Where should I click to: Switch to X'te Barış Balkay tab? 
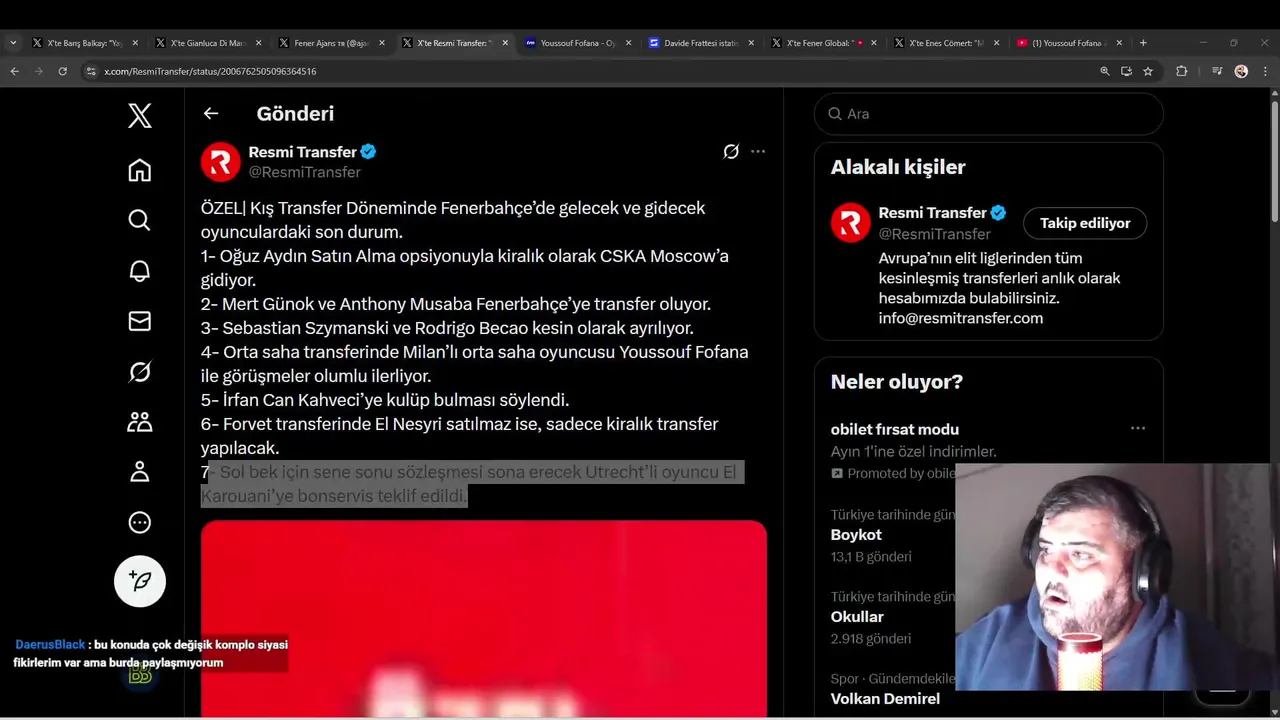coord(85,43)
